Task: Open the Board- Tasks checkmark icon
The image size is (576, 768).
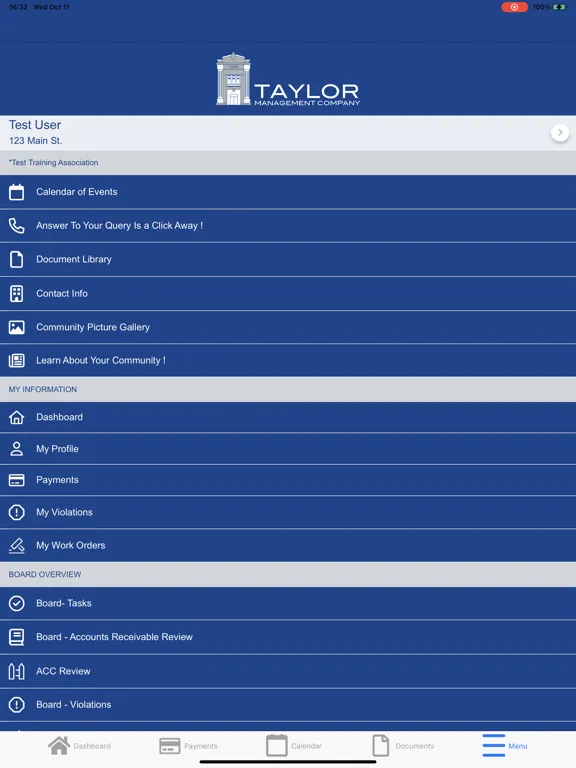Action: point(16,603)
